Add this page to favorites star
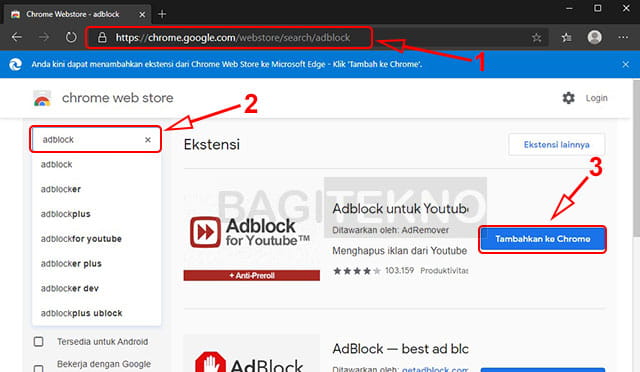The width and height of the screenshot is (640, 372). (536, 38)
